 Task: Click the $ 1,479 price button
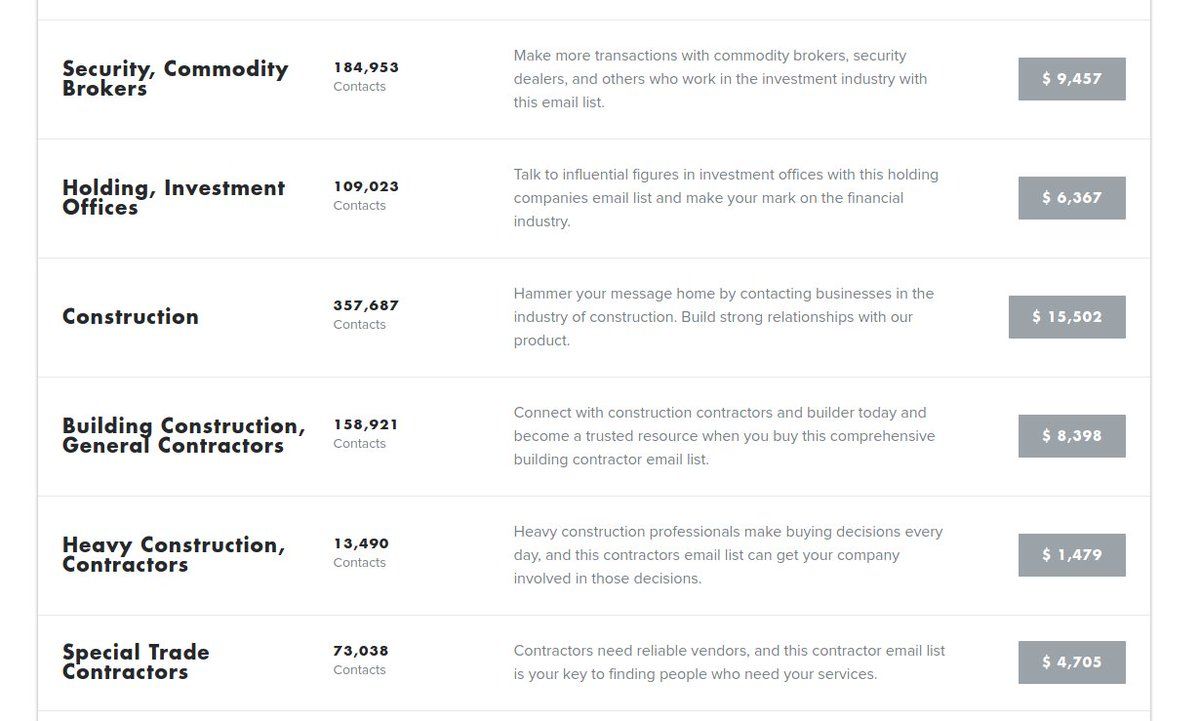[x=1071, y=555]
